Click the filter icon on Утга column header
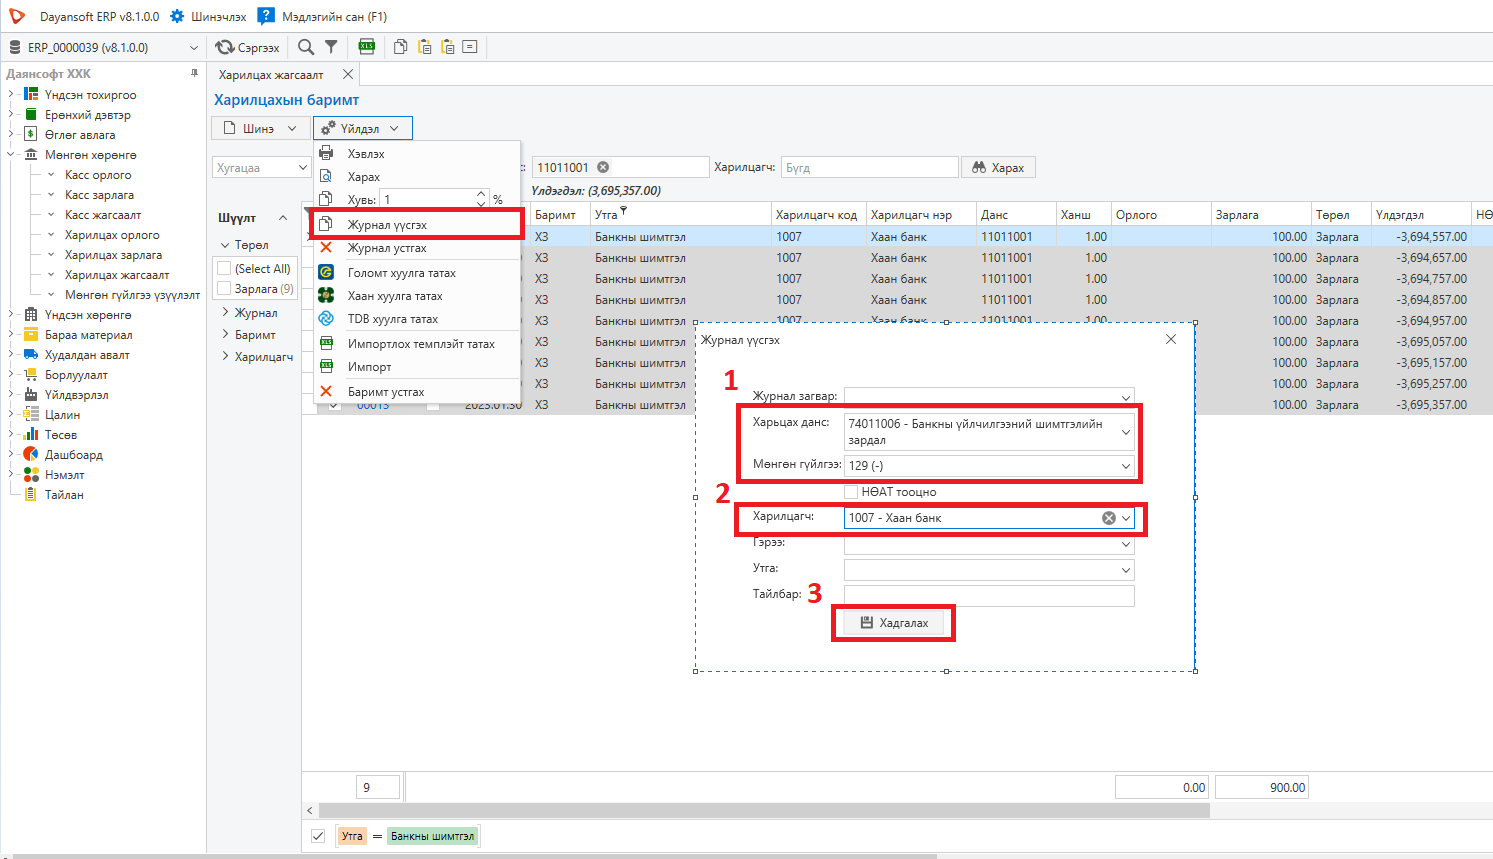The height and width of the screenshot is (859, 1493). click(x=624, y=210)
